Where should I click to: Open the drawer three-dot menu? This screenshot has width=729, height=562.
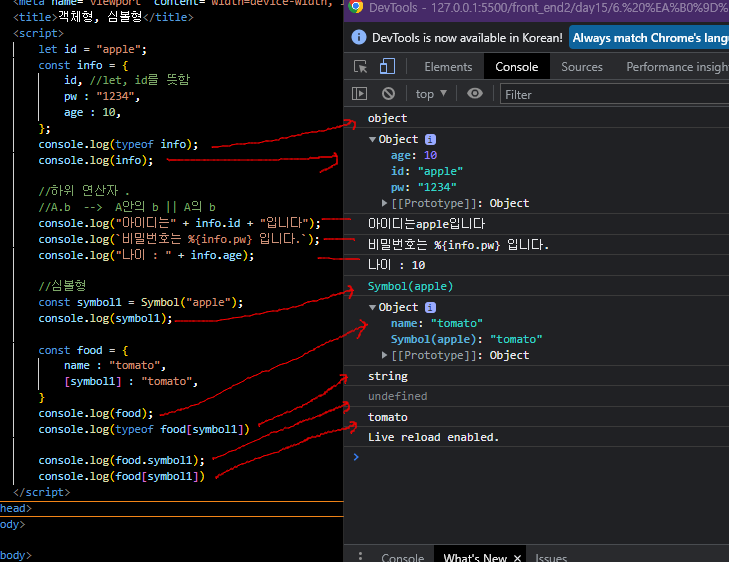[x=360, y=556]
